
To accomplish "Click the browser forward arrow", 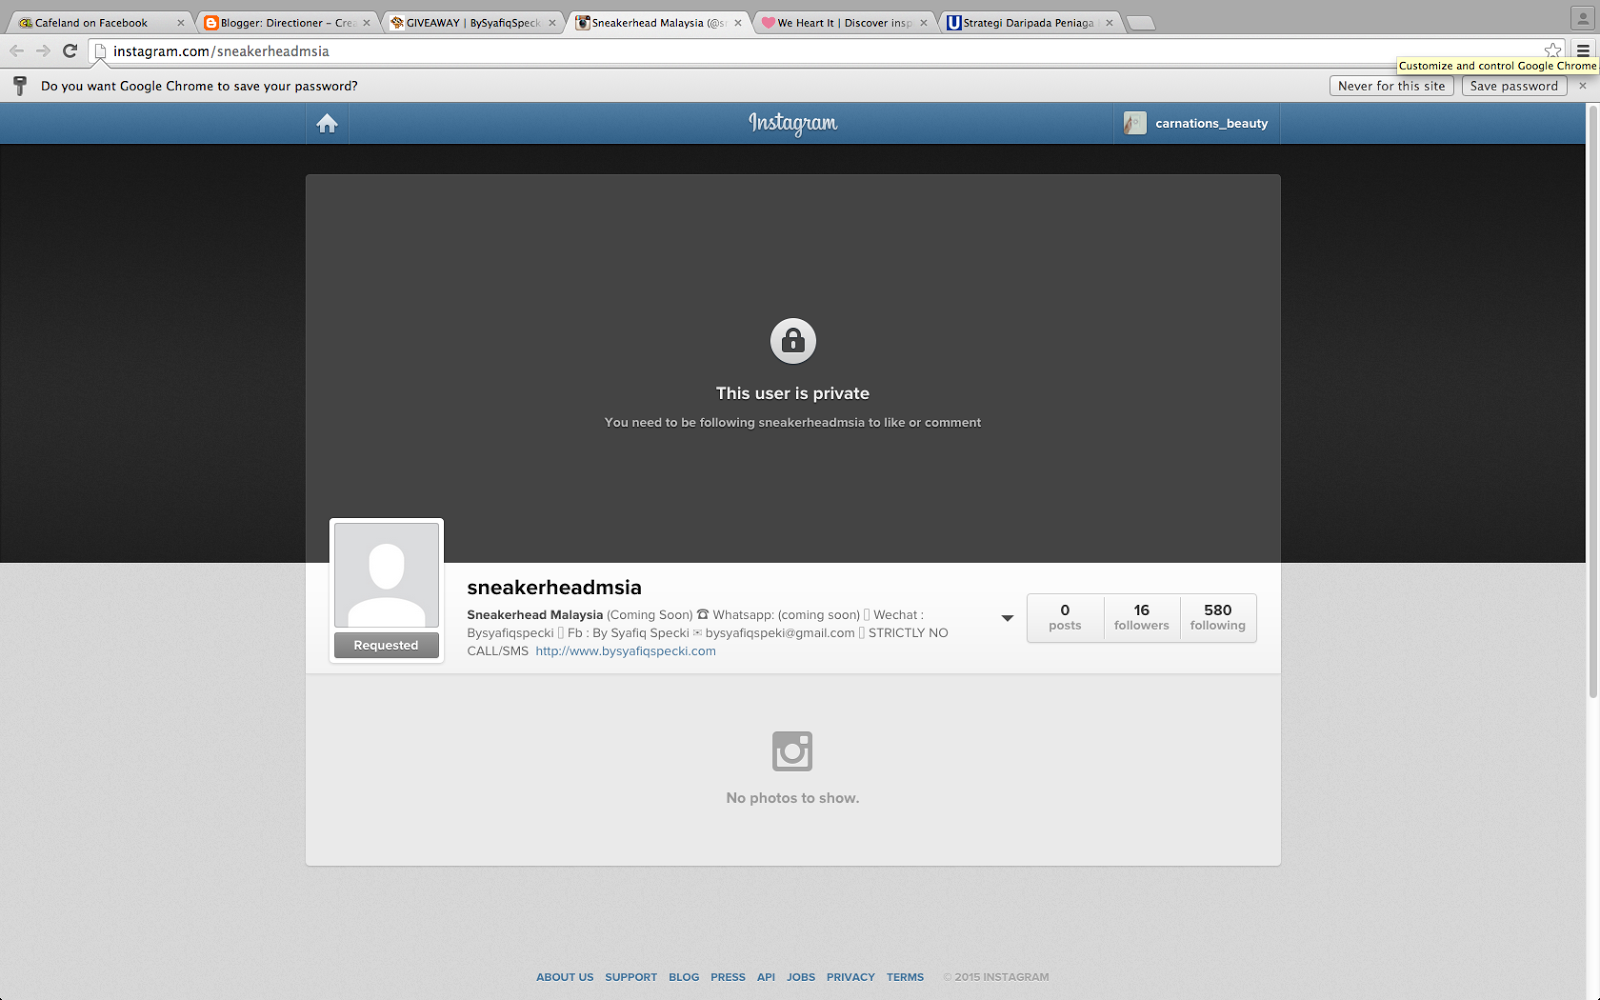I will pyautogui.click(x=43, y=51).
